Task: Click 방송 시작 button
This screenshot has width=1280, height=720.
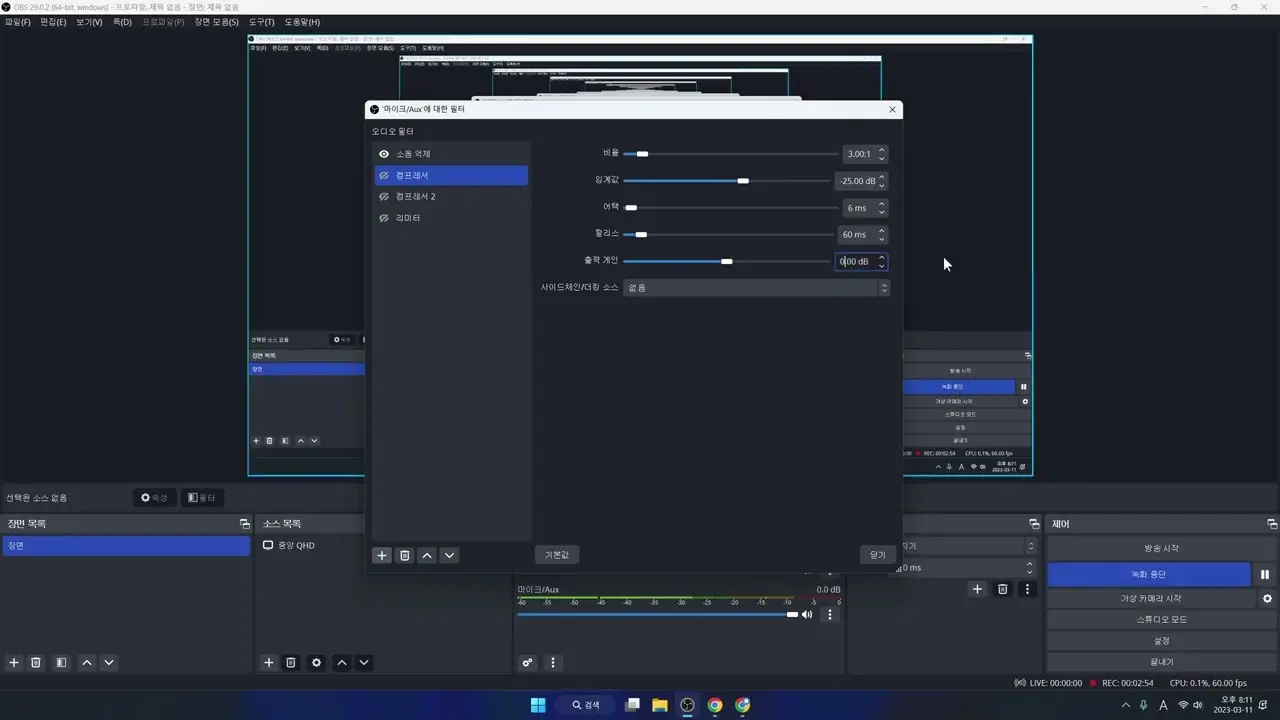Action: point(1161,549)
